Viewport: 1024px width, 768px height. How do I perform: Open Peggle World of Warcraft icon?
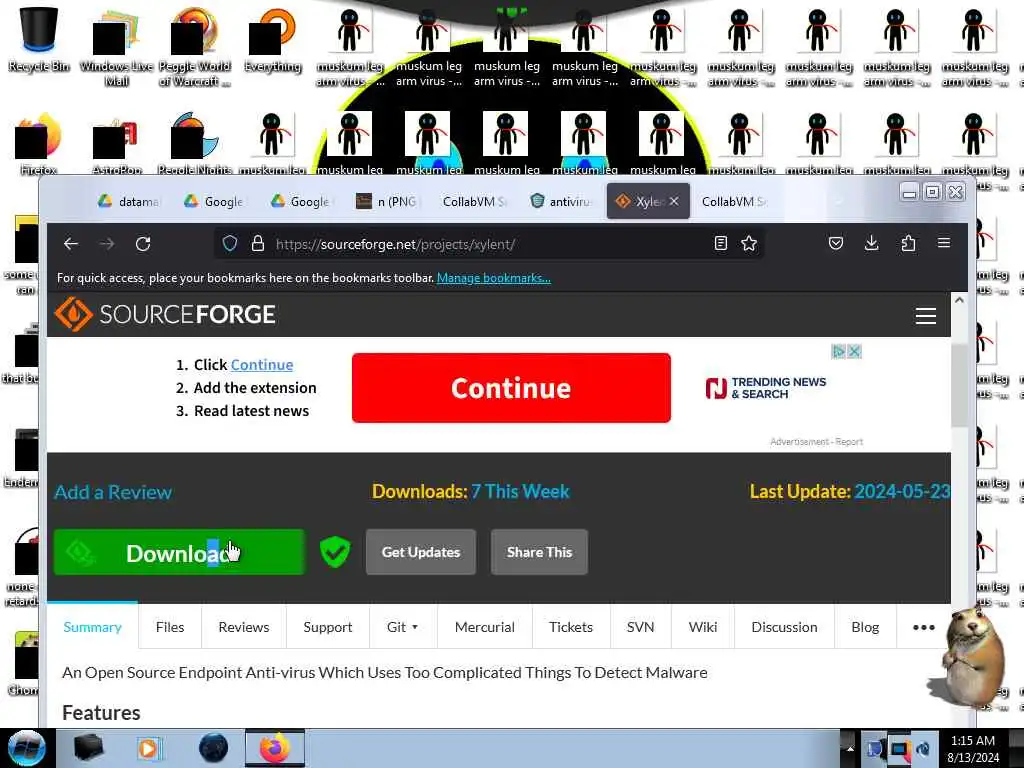(x=195, y=46)
